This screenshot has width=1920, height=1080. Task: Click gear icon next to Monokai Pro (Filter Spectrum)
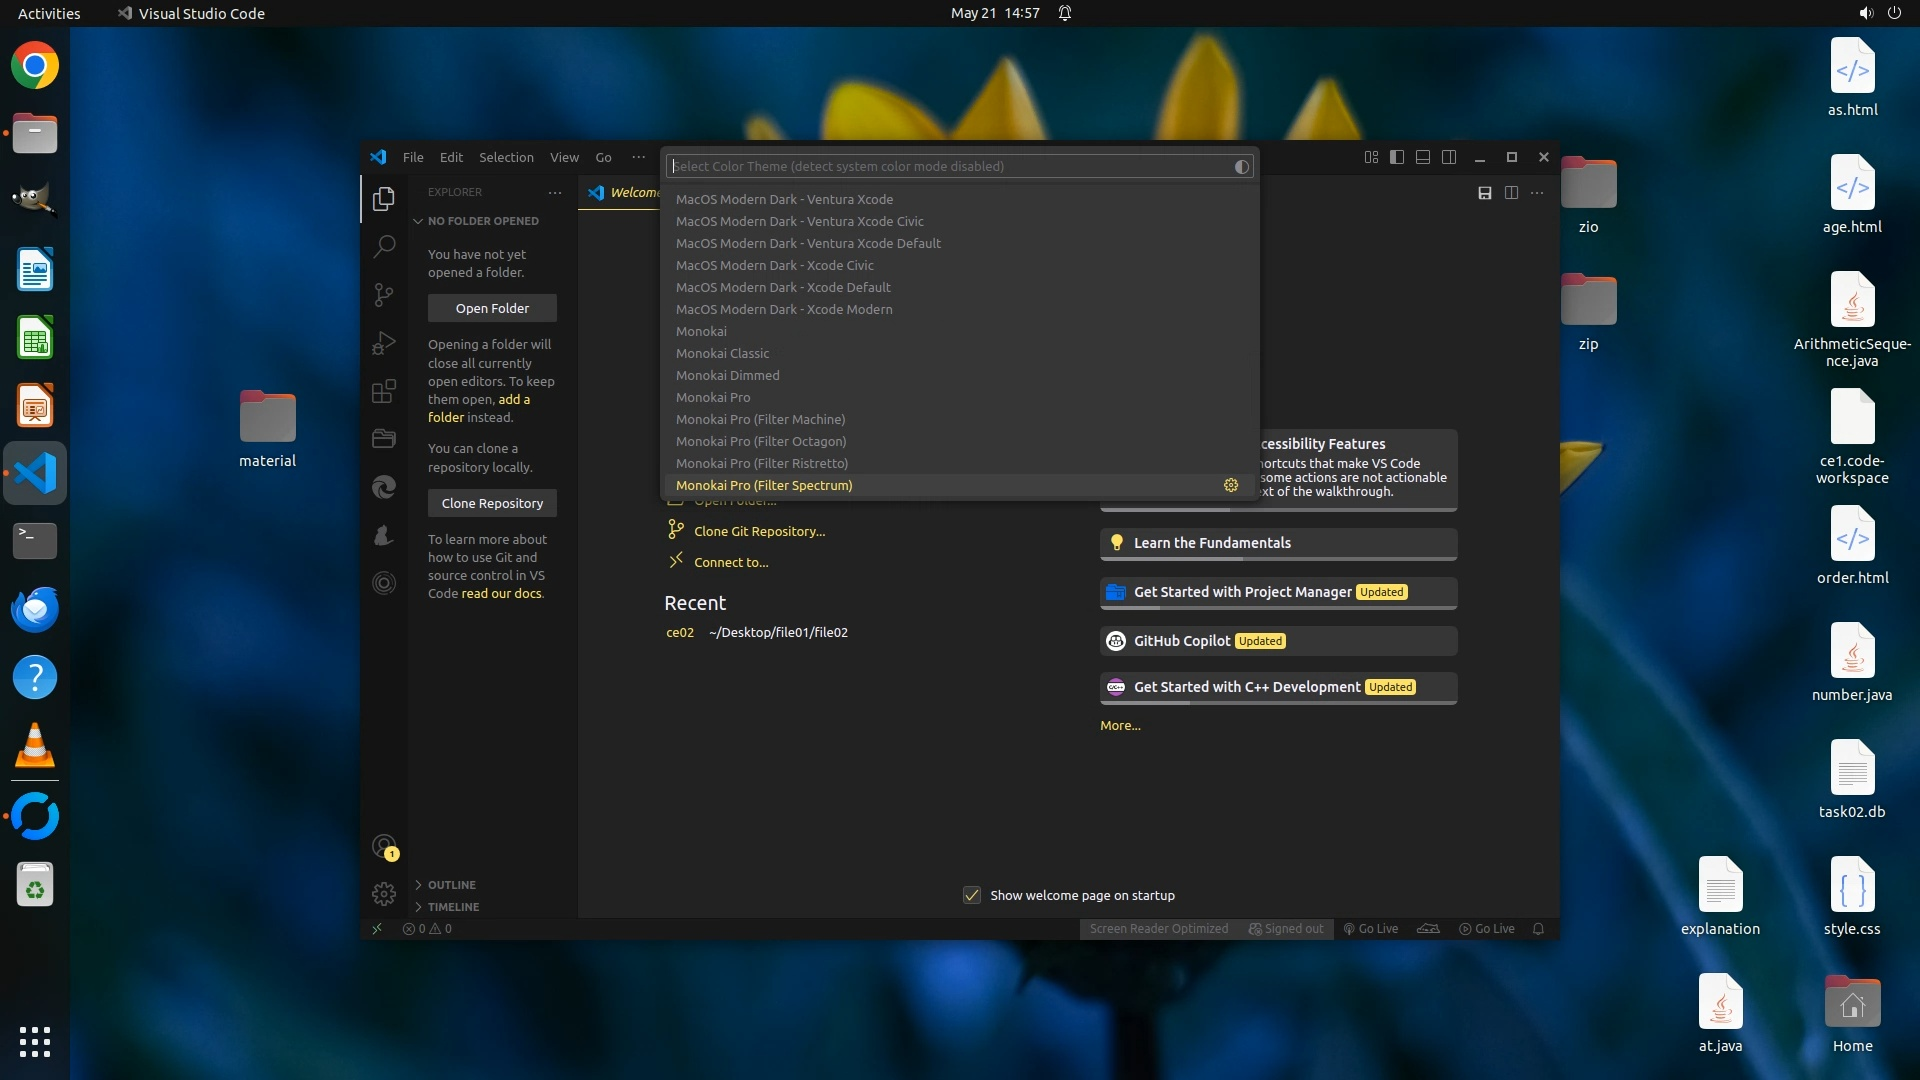coord(1231,485)
